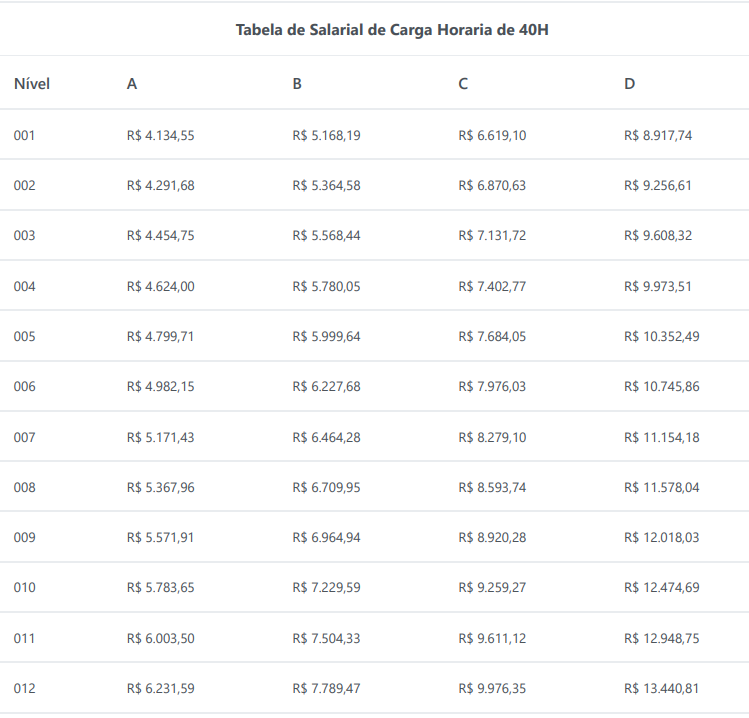Click the value 'R$ 6.709,95'

coord(326,487)
